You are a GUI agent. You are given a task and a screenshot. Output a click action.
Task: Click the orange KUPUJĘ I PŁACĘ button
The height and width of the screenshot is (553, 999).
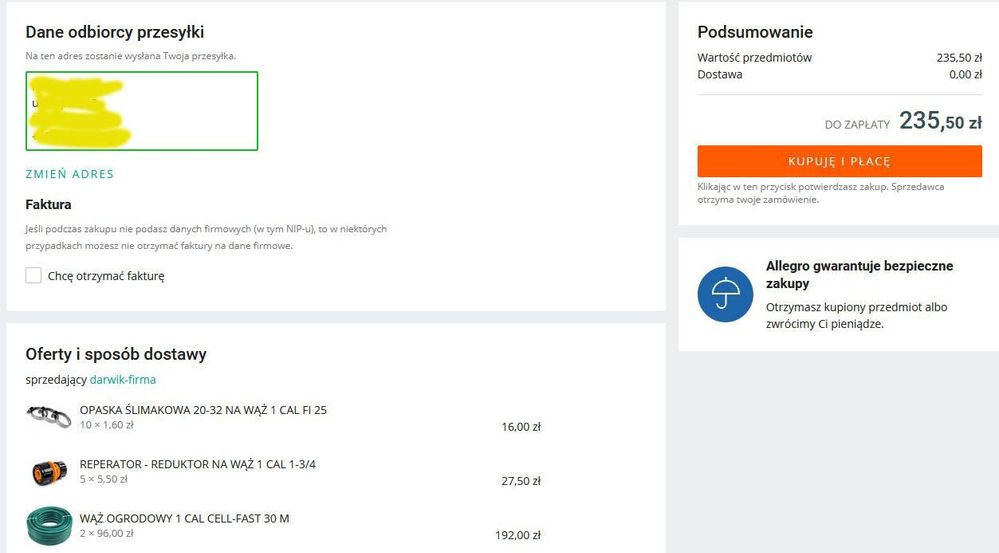pos(839,161)
